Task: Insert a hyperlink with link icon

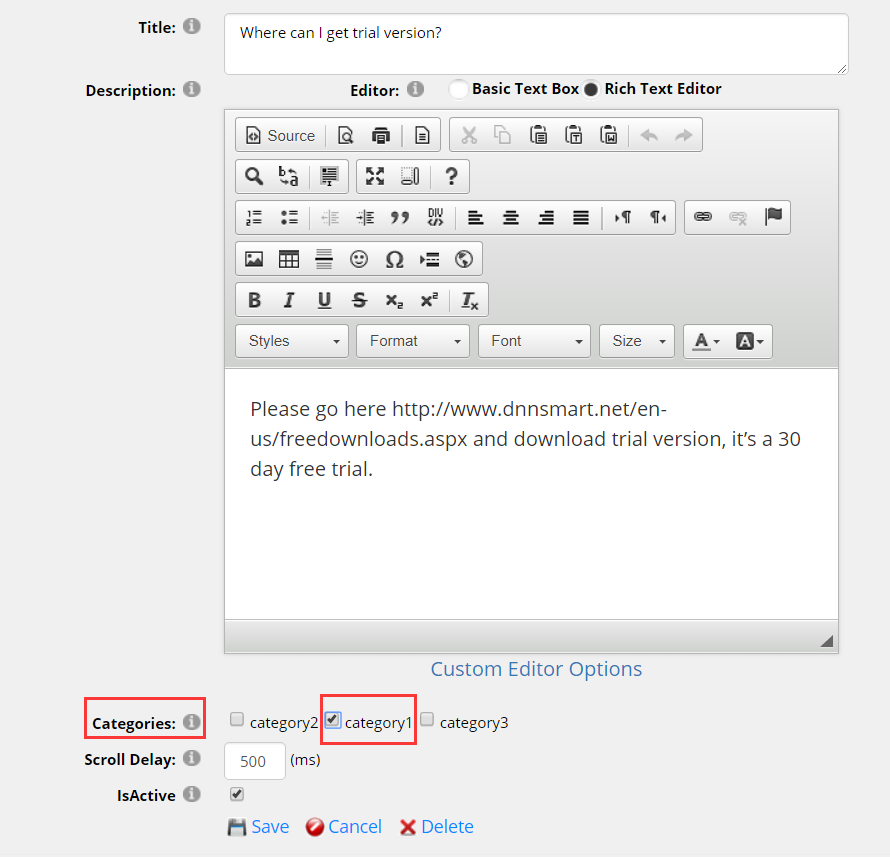Action: click(703, 217)
